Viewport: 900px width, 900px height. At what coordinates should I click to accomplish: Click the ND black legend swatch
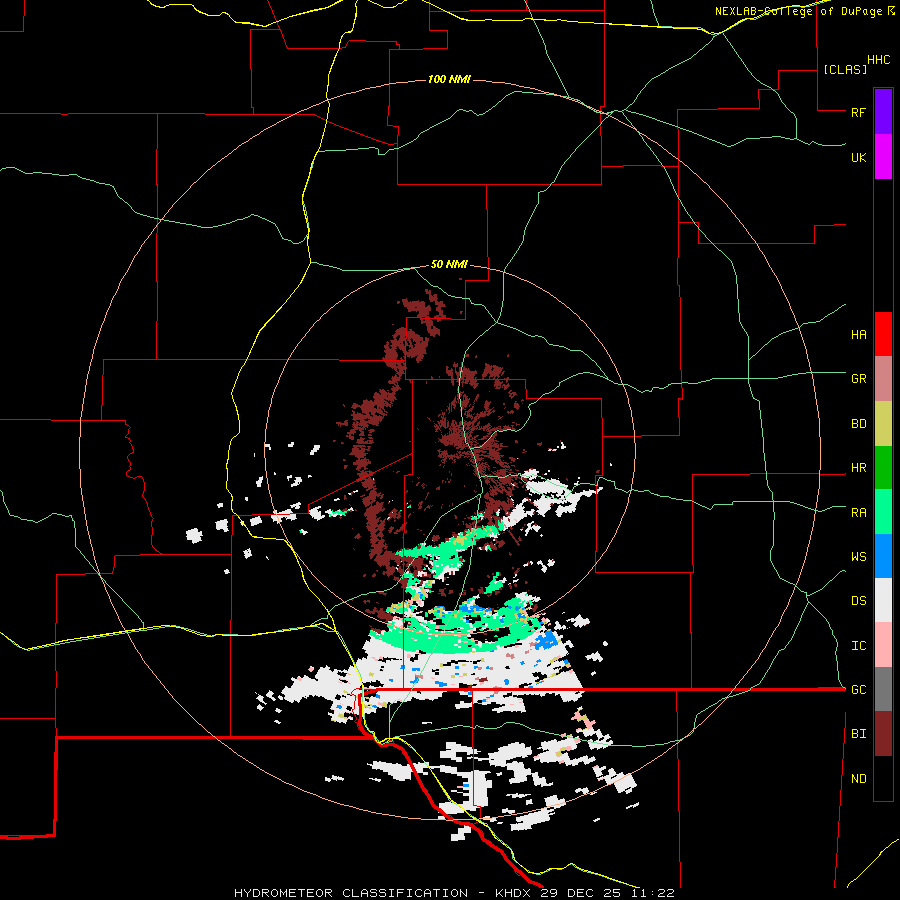pyautogui.click(x=883, y=778)
